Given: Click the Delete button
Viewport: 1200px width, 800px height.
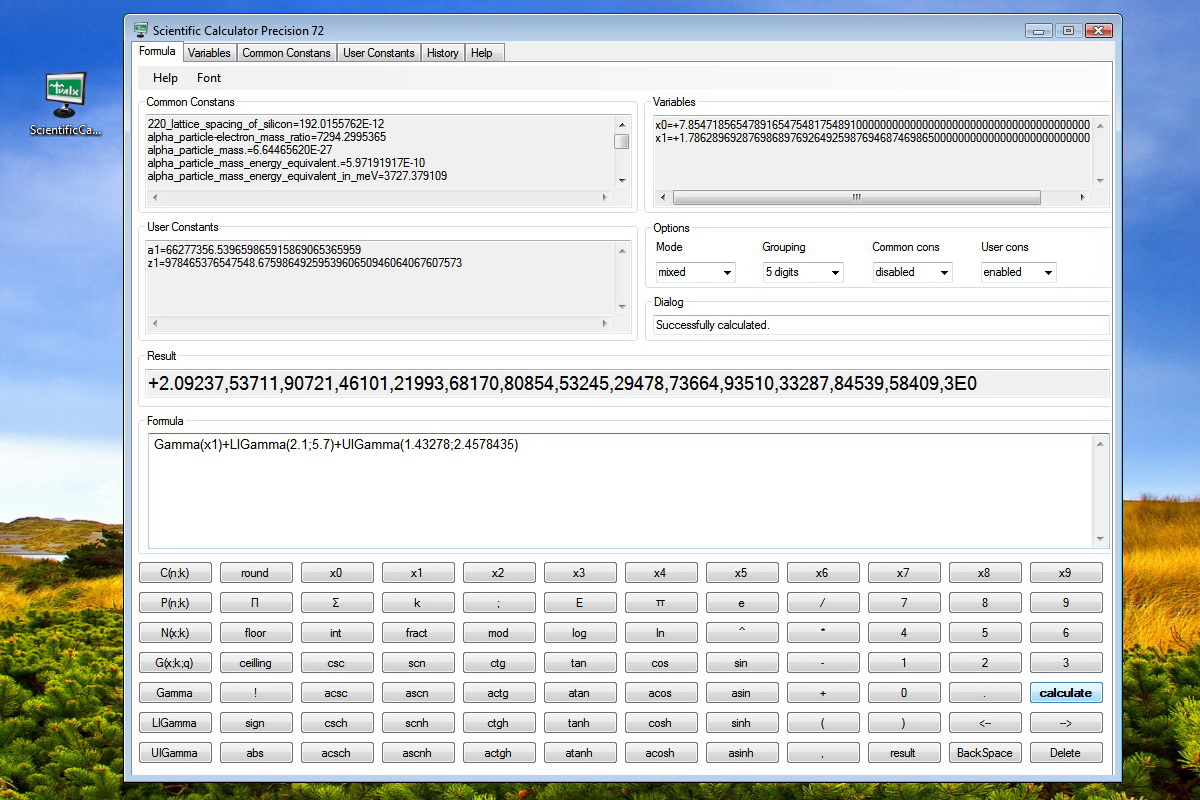Looking at the screenshot, I should click(x=1066, y=753).
